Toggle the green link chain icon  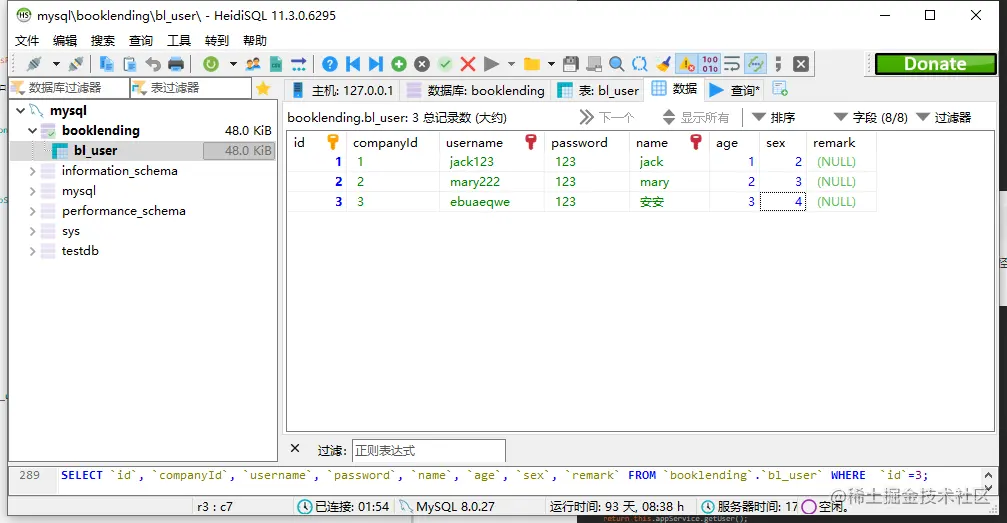(x=756, y=64)
